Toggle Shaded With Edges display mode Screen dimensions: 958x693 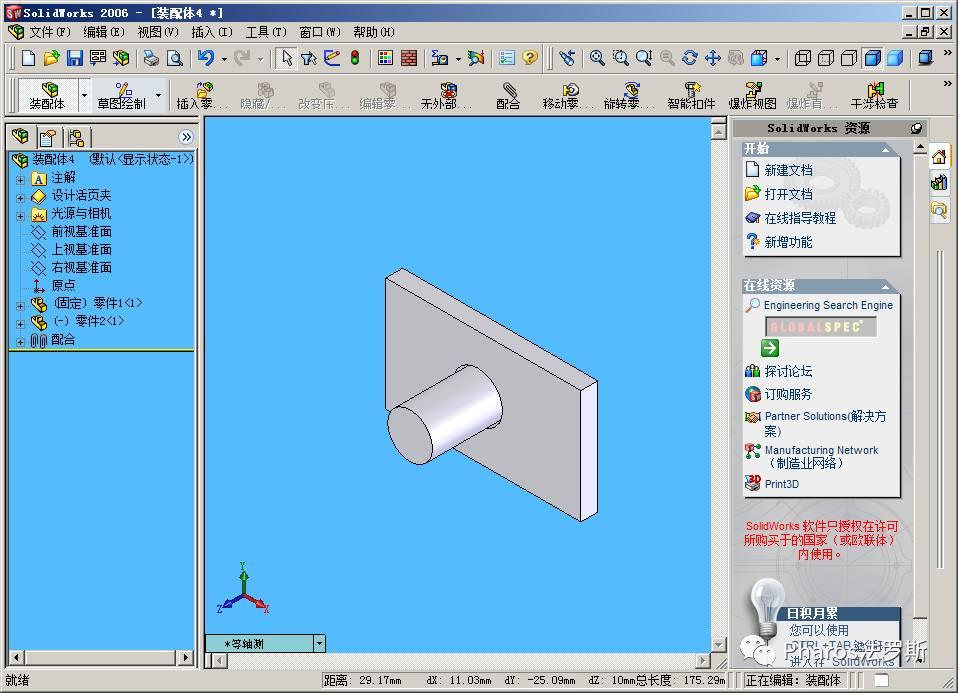(872, 58)
